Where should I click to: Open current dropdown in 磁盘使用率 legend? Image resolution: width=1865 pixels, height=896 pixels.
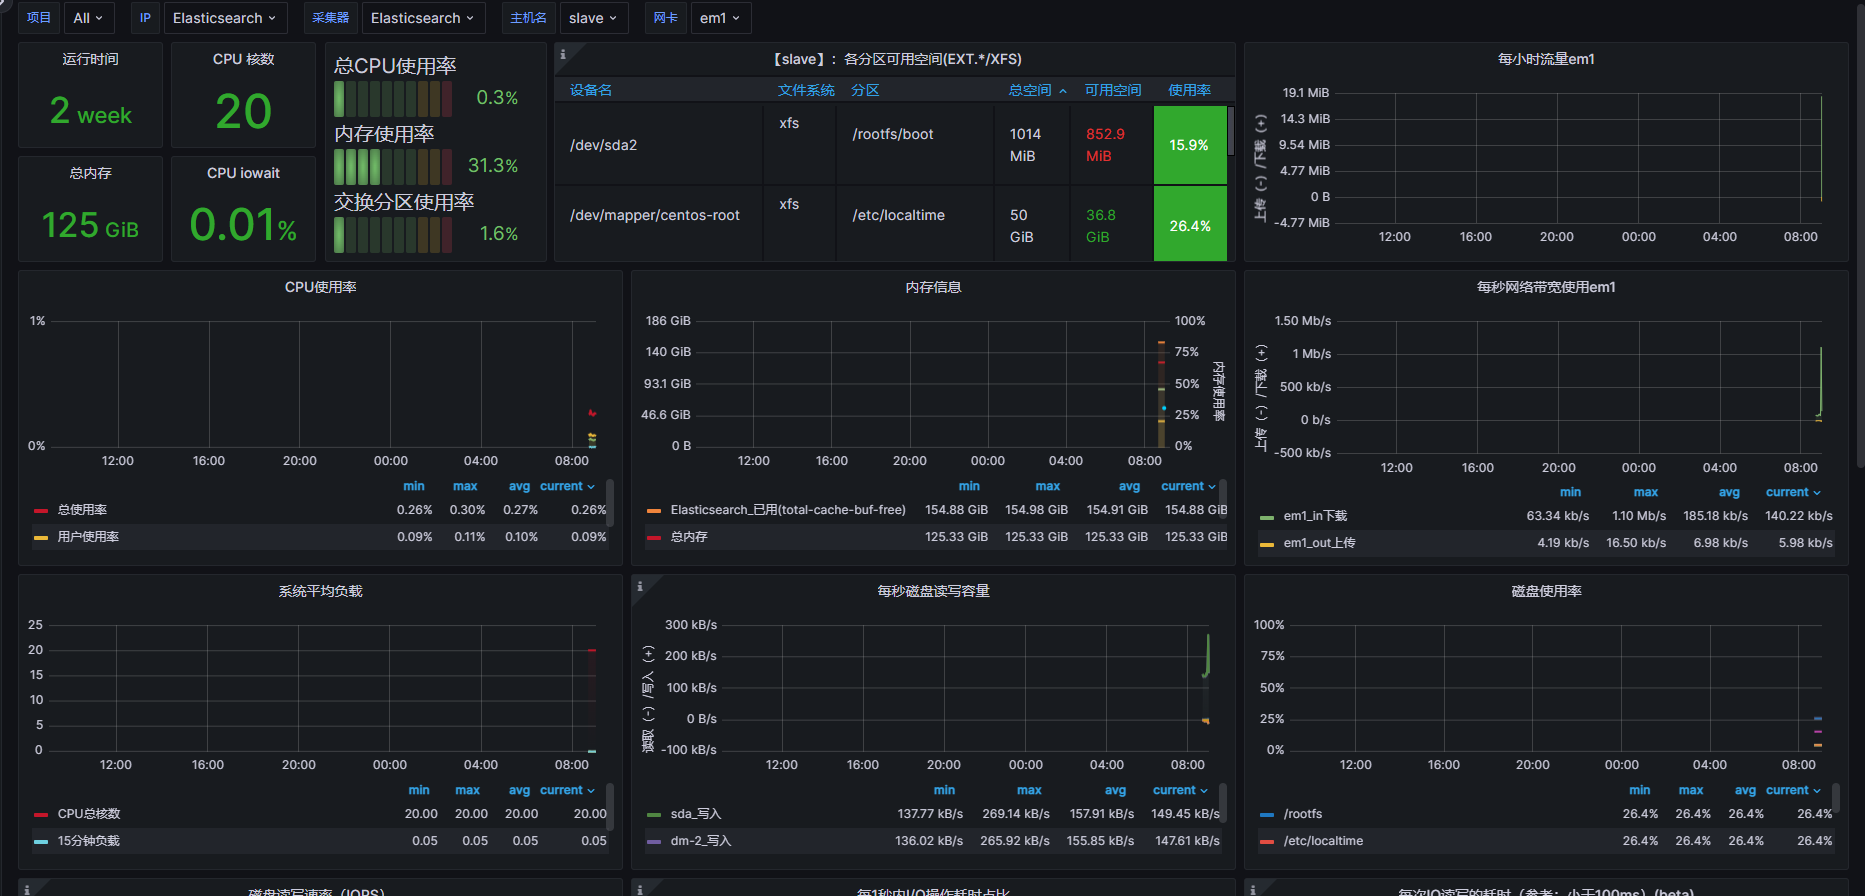tap(1793, 790)
